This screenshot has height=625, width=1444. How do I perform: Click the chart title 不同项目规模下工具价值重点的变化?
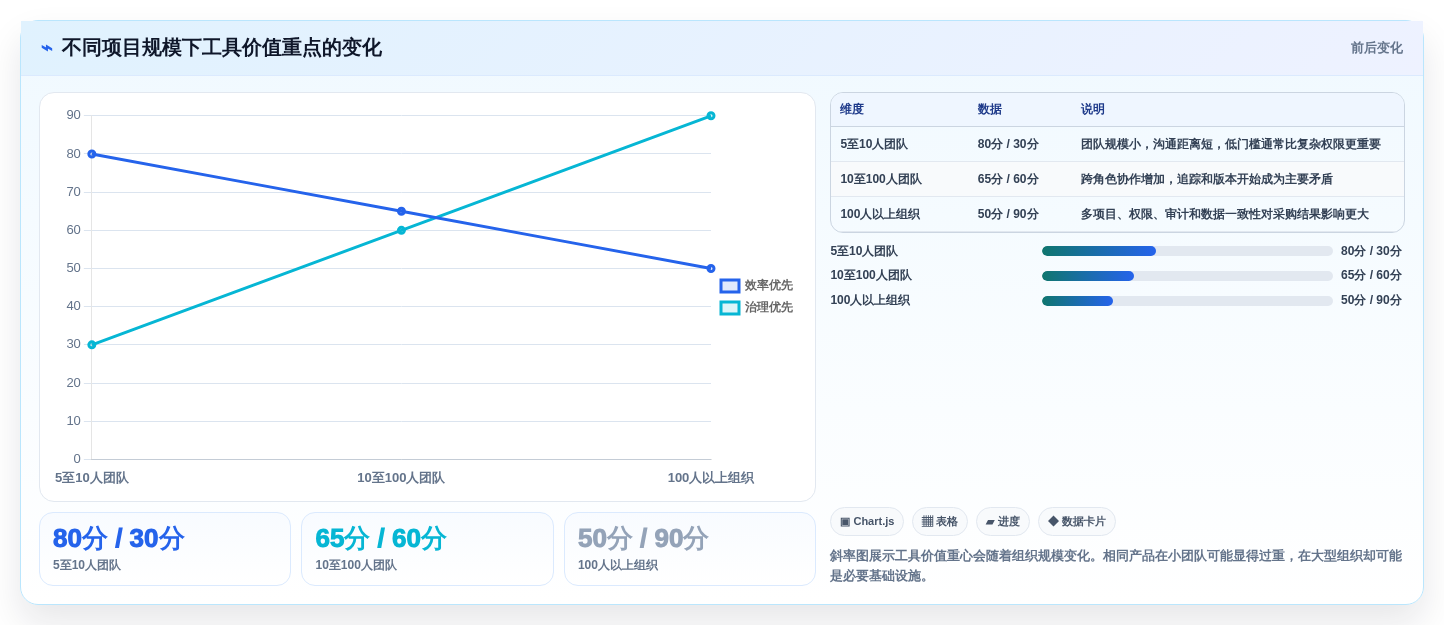pyautogui.click(x=222, y=48)
